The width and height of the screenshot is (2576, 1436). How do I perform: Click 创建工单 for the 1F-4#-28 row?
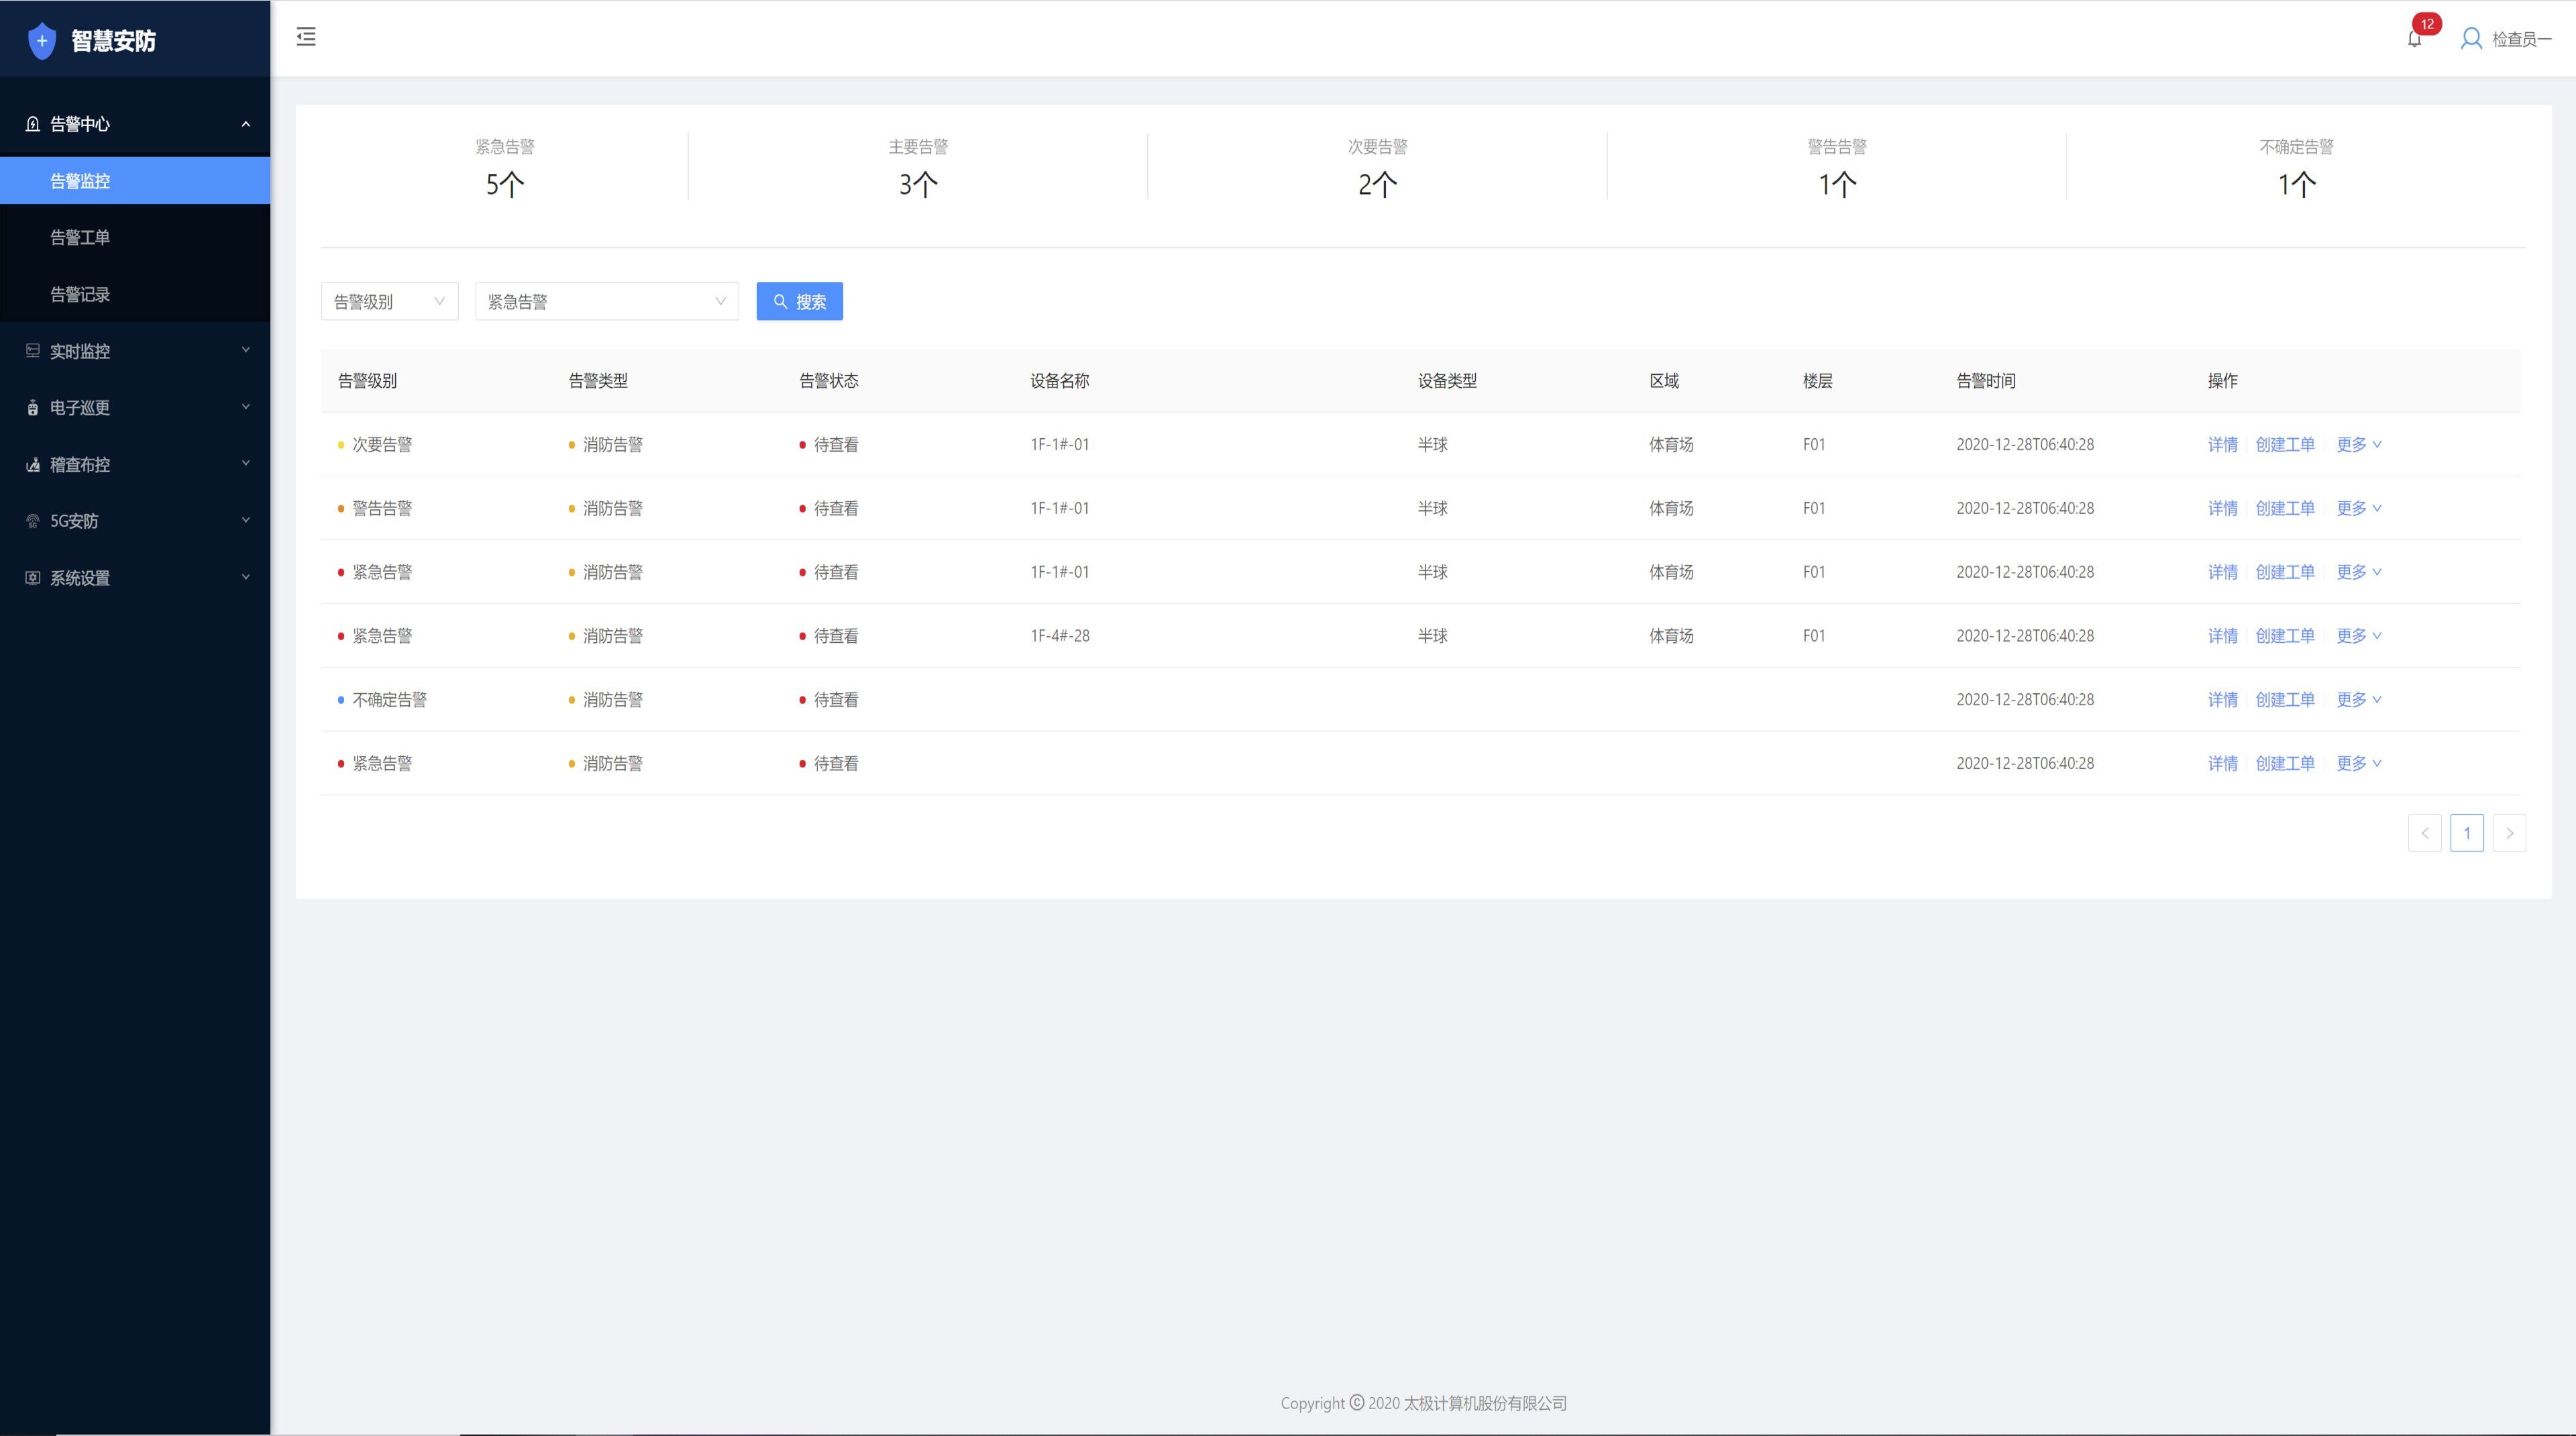[x=2285, y=636]
